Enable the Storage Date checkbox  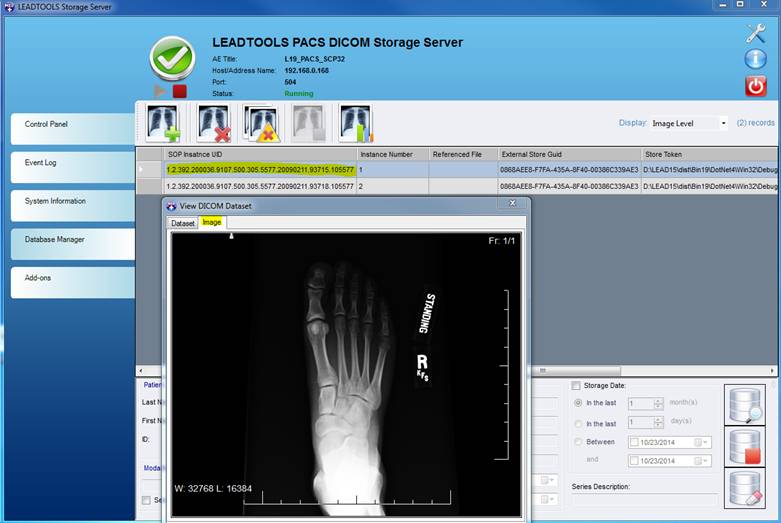pyautogui.click(x=576, y=386)
